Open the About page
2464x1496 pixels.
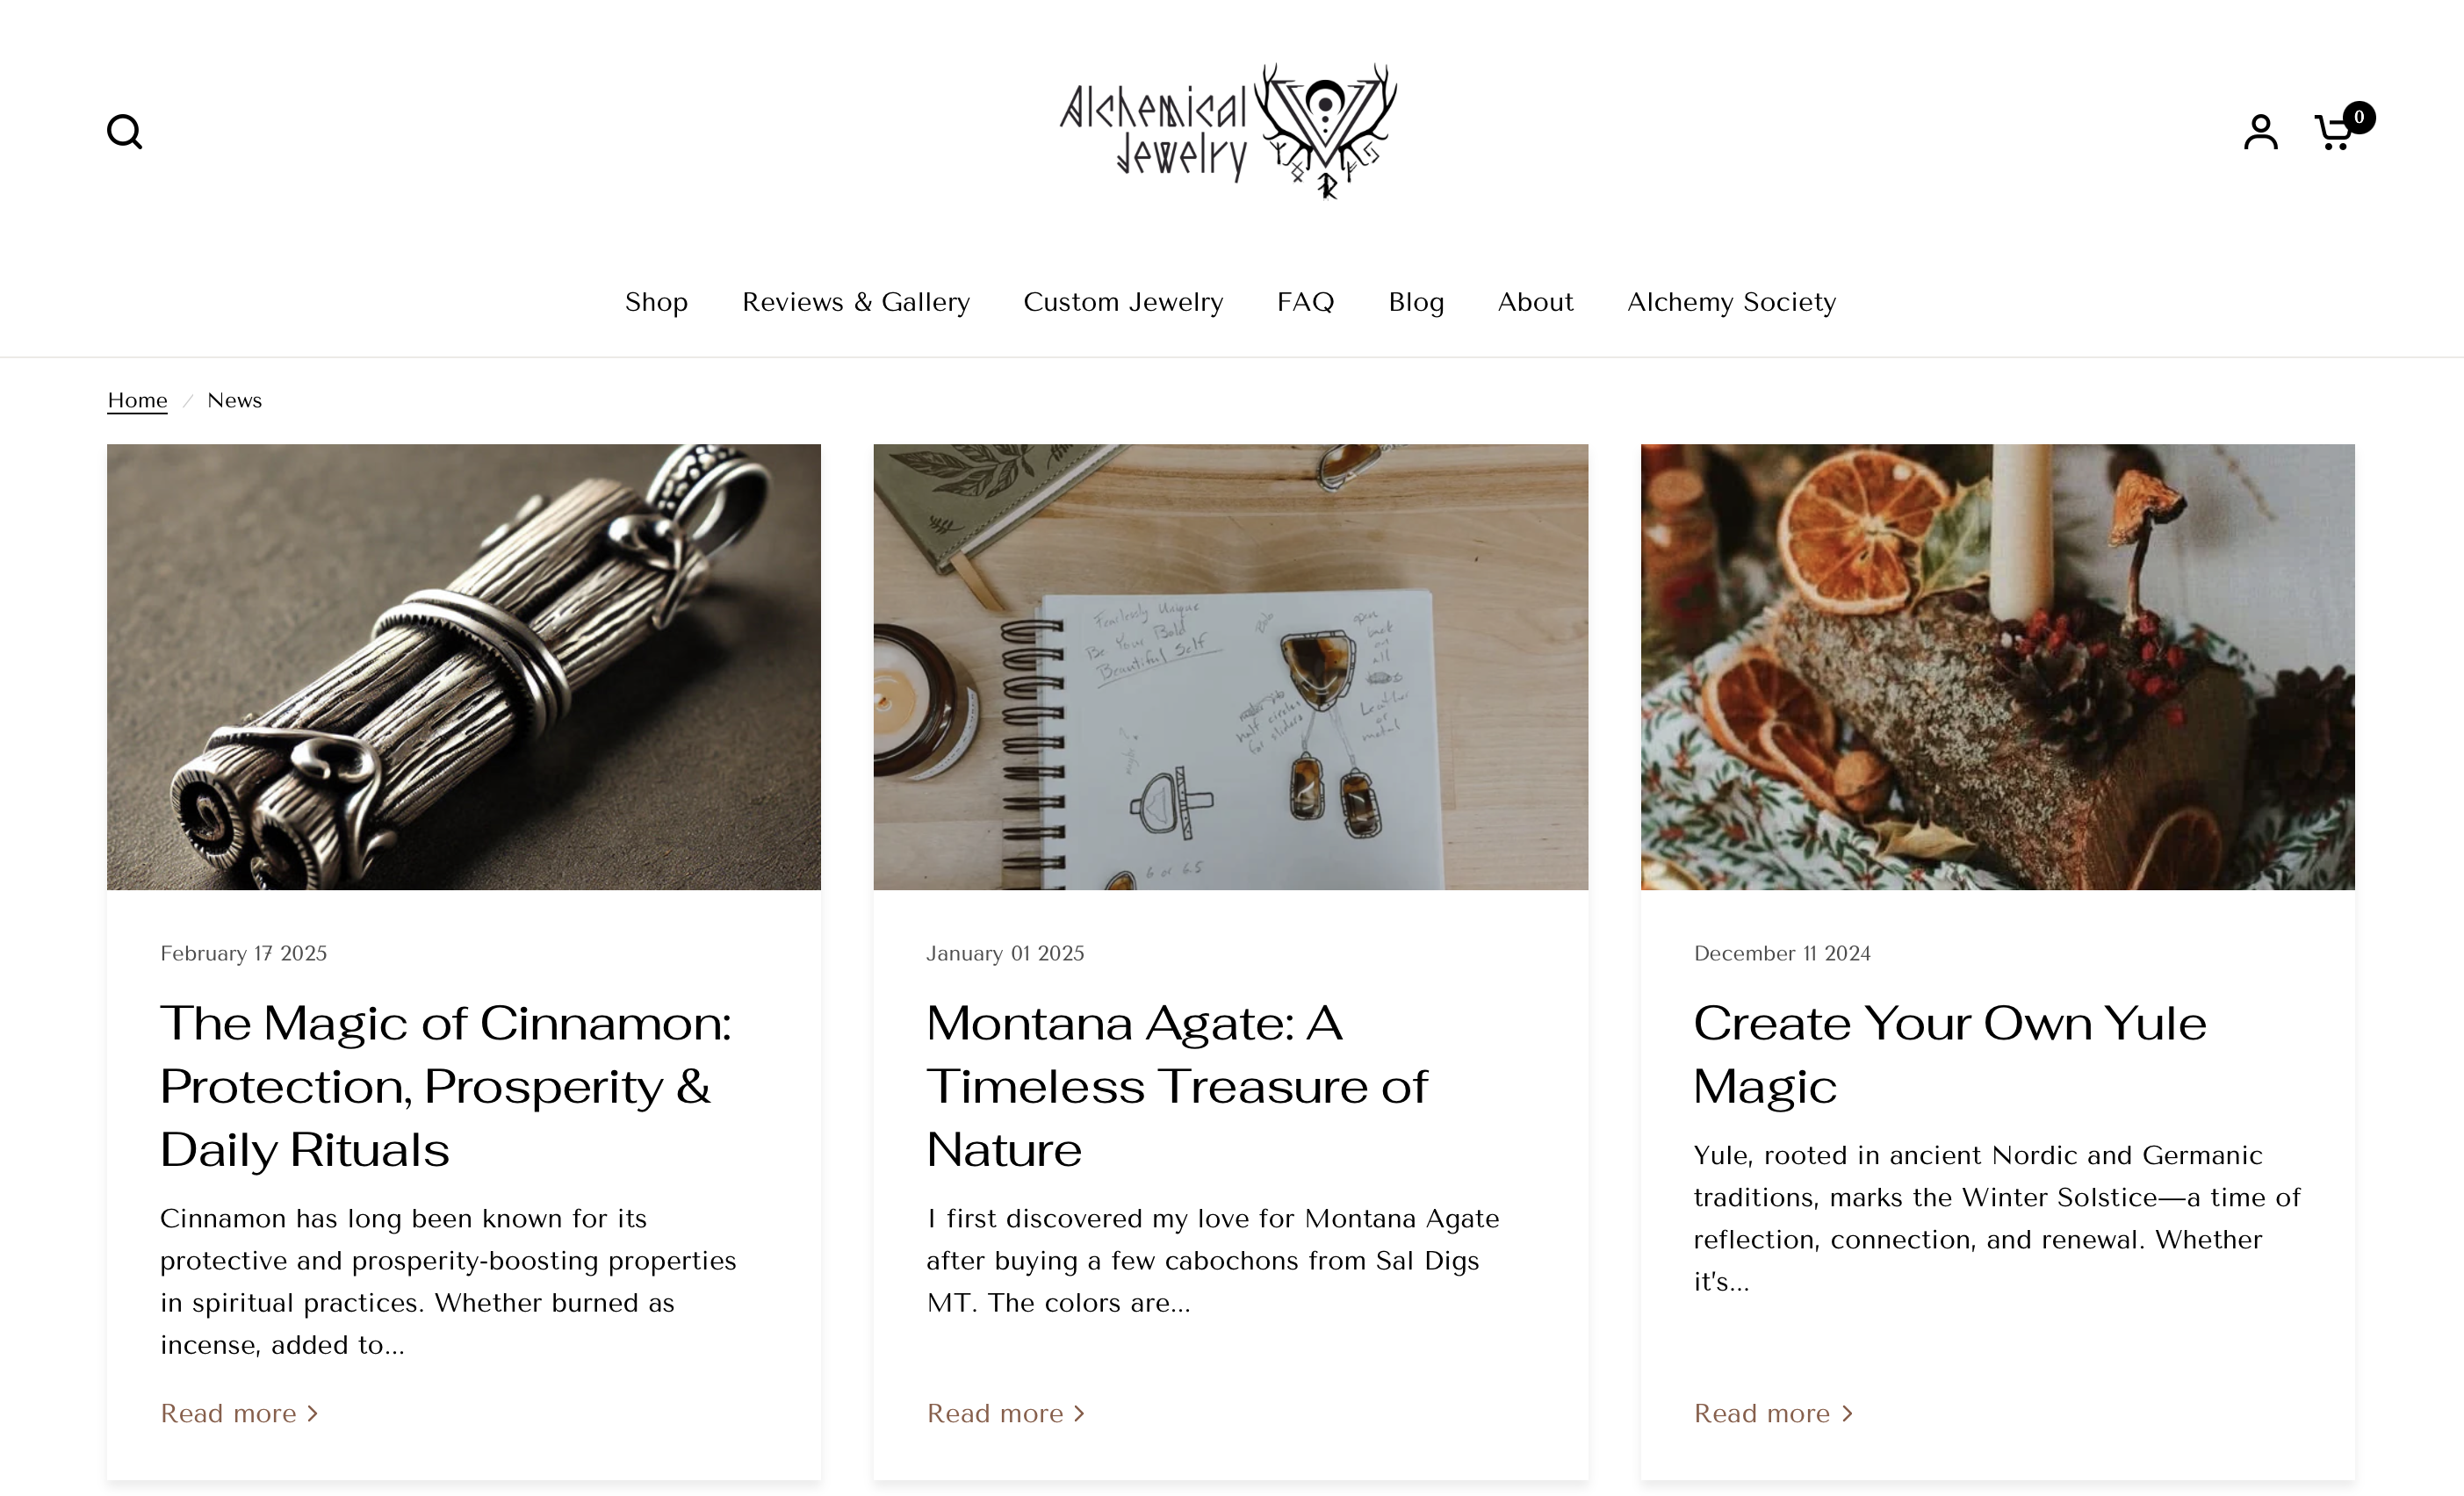point(1535,302)
